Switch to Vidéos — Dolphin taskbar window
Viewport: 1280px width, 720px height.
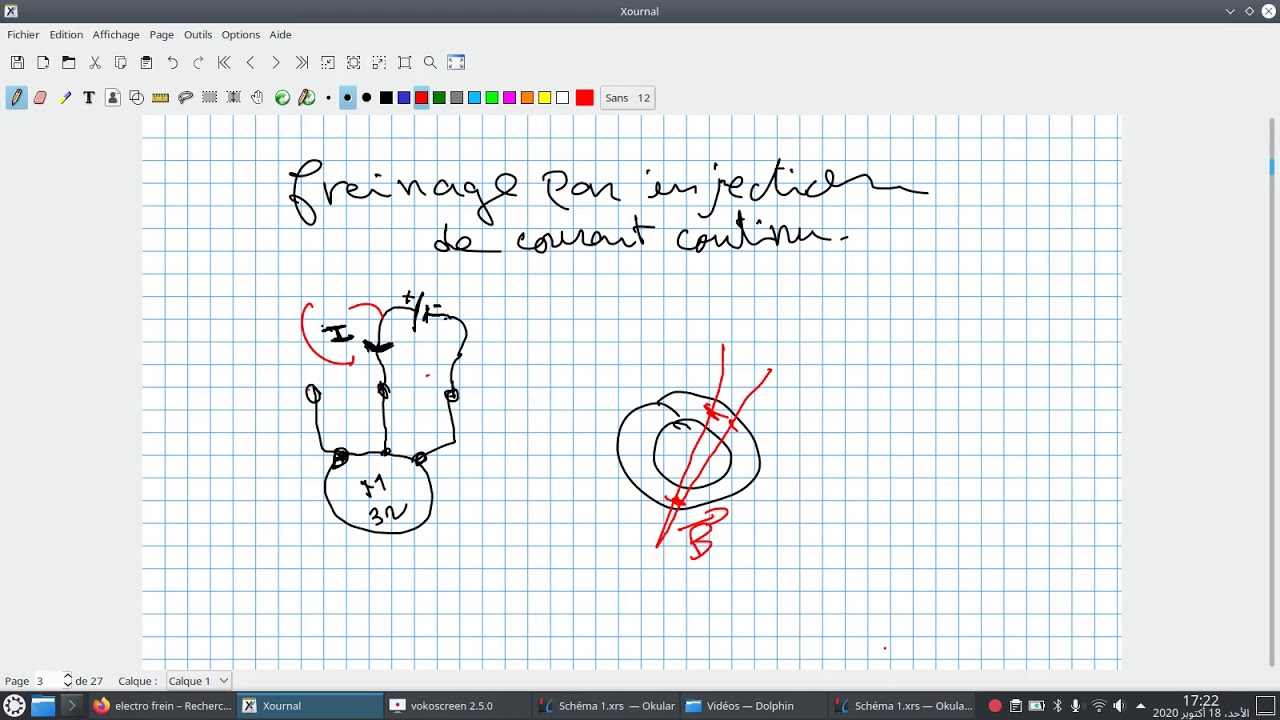click(754, 706)
